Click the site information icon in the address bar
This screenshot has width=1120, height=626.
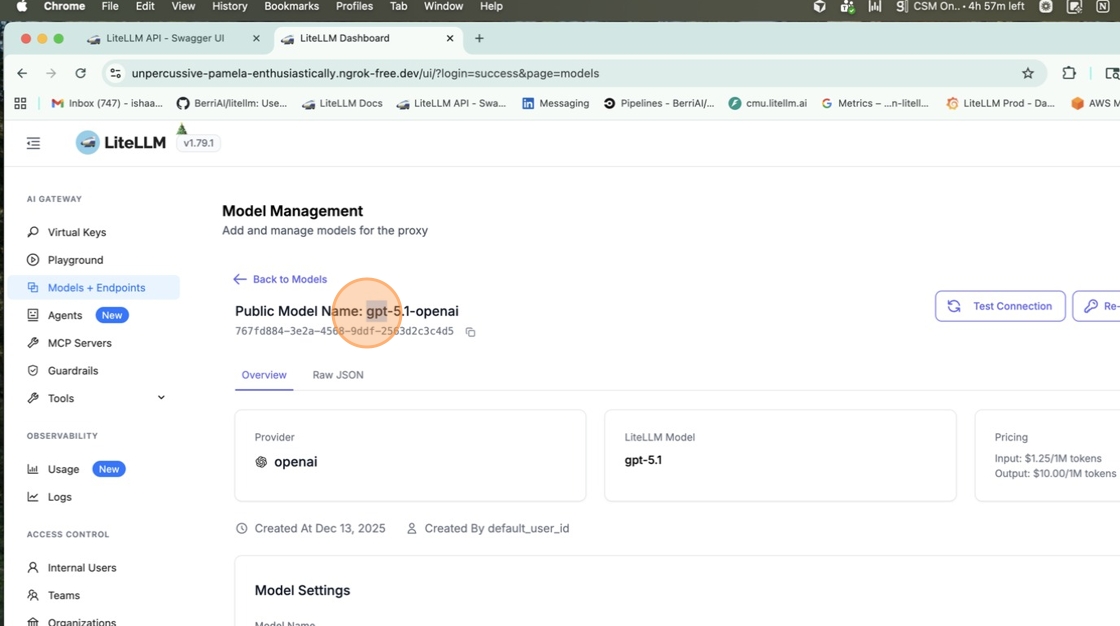click(x=115, y=74)
